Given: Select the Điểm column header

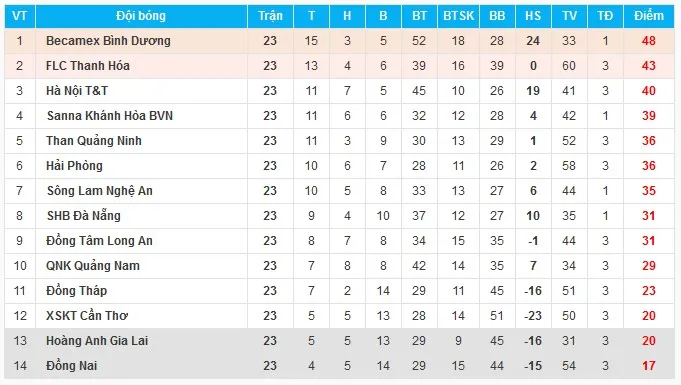Looking at the screenshot, I should click(648, 16).
